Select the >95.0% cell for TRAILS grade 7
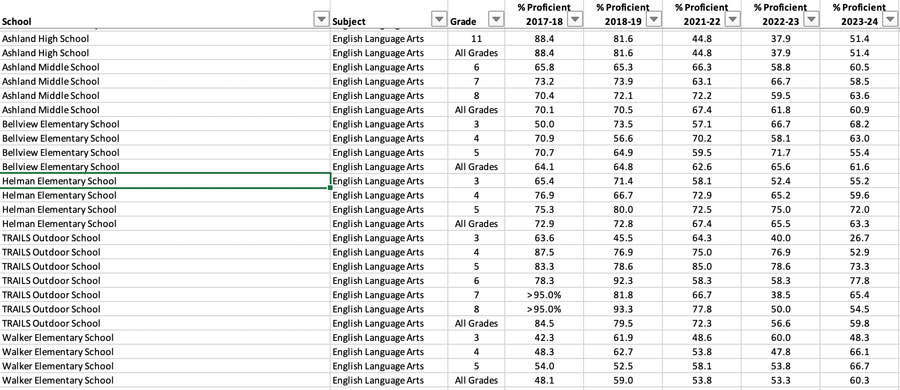Viewport: 900px width, 390px height. pyautogui.click(x=544, y=295)
